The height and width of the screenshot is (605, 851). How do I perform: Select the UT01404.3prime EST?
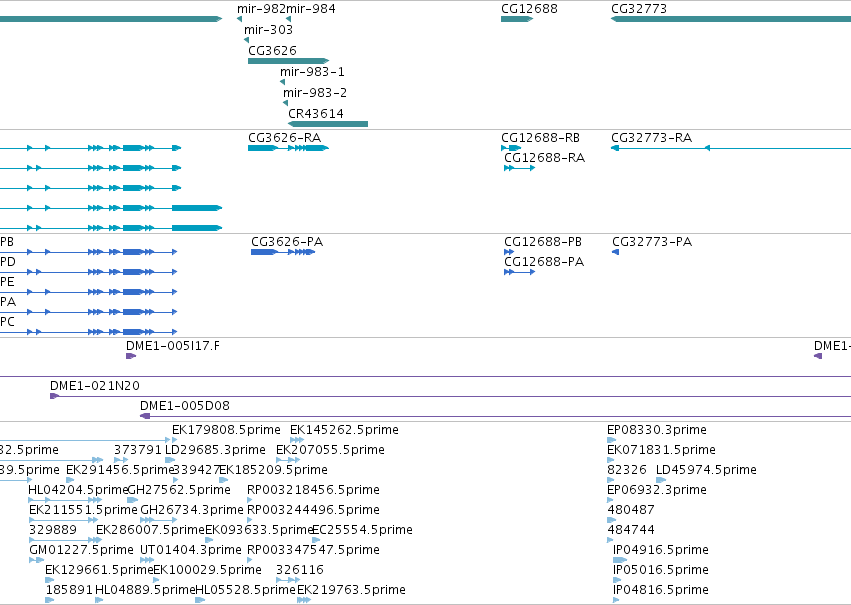pos(147,561)
